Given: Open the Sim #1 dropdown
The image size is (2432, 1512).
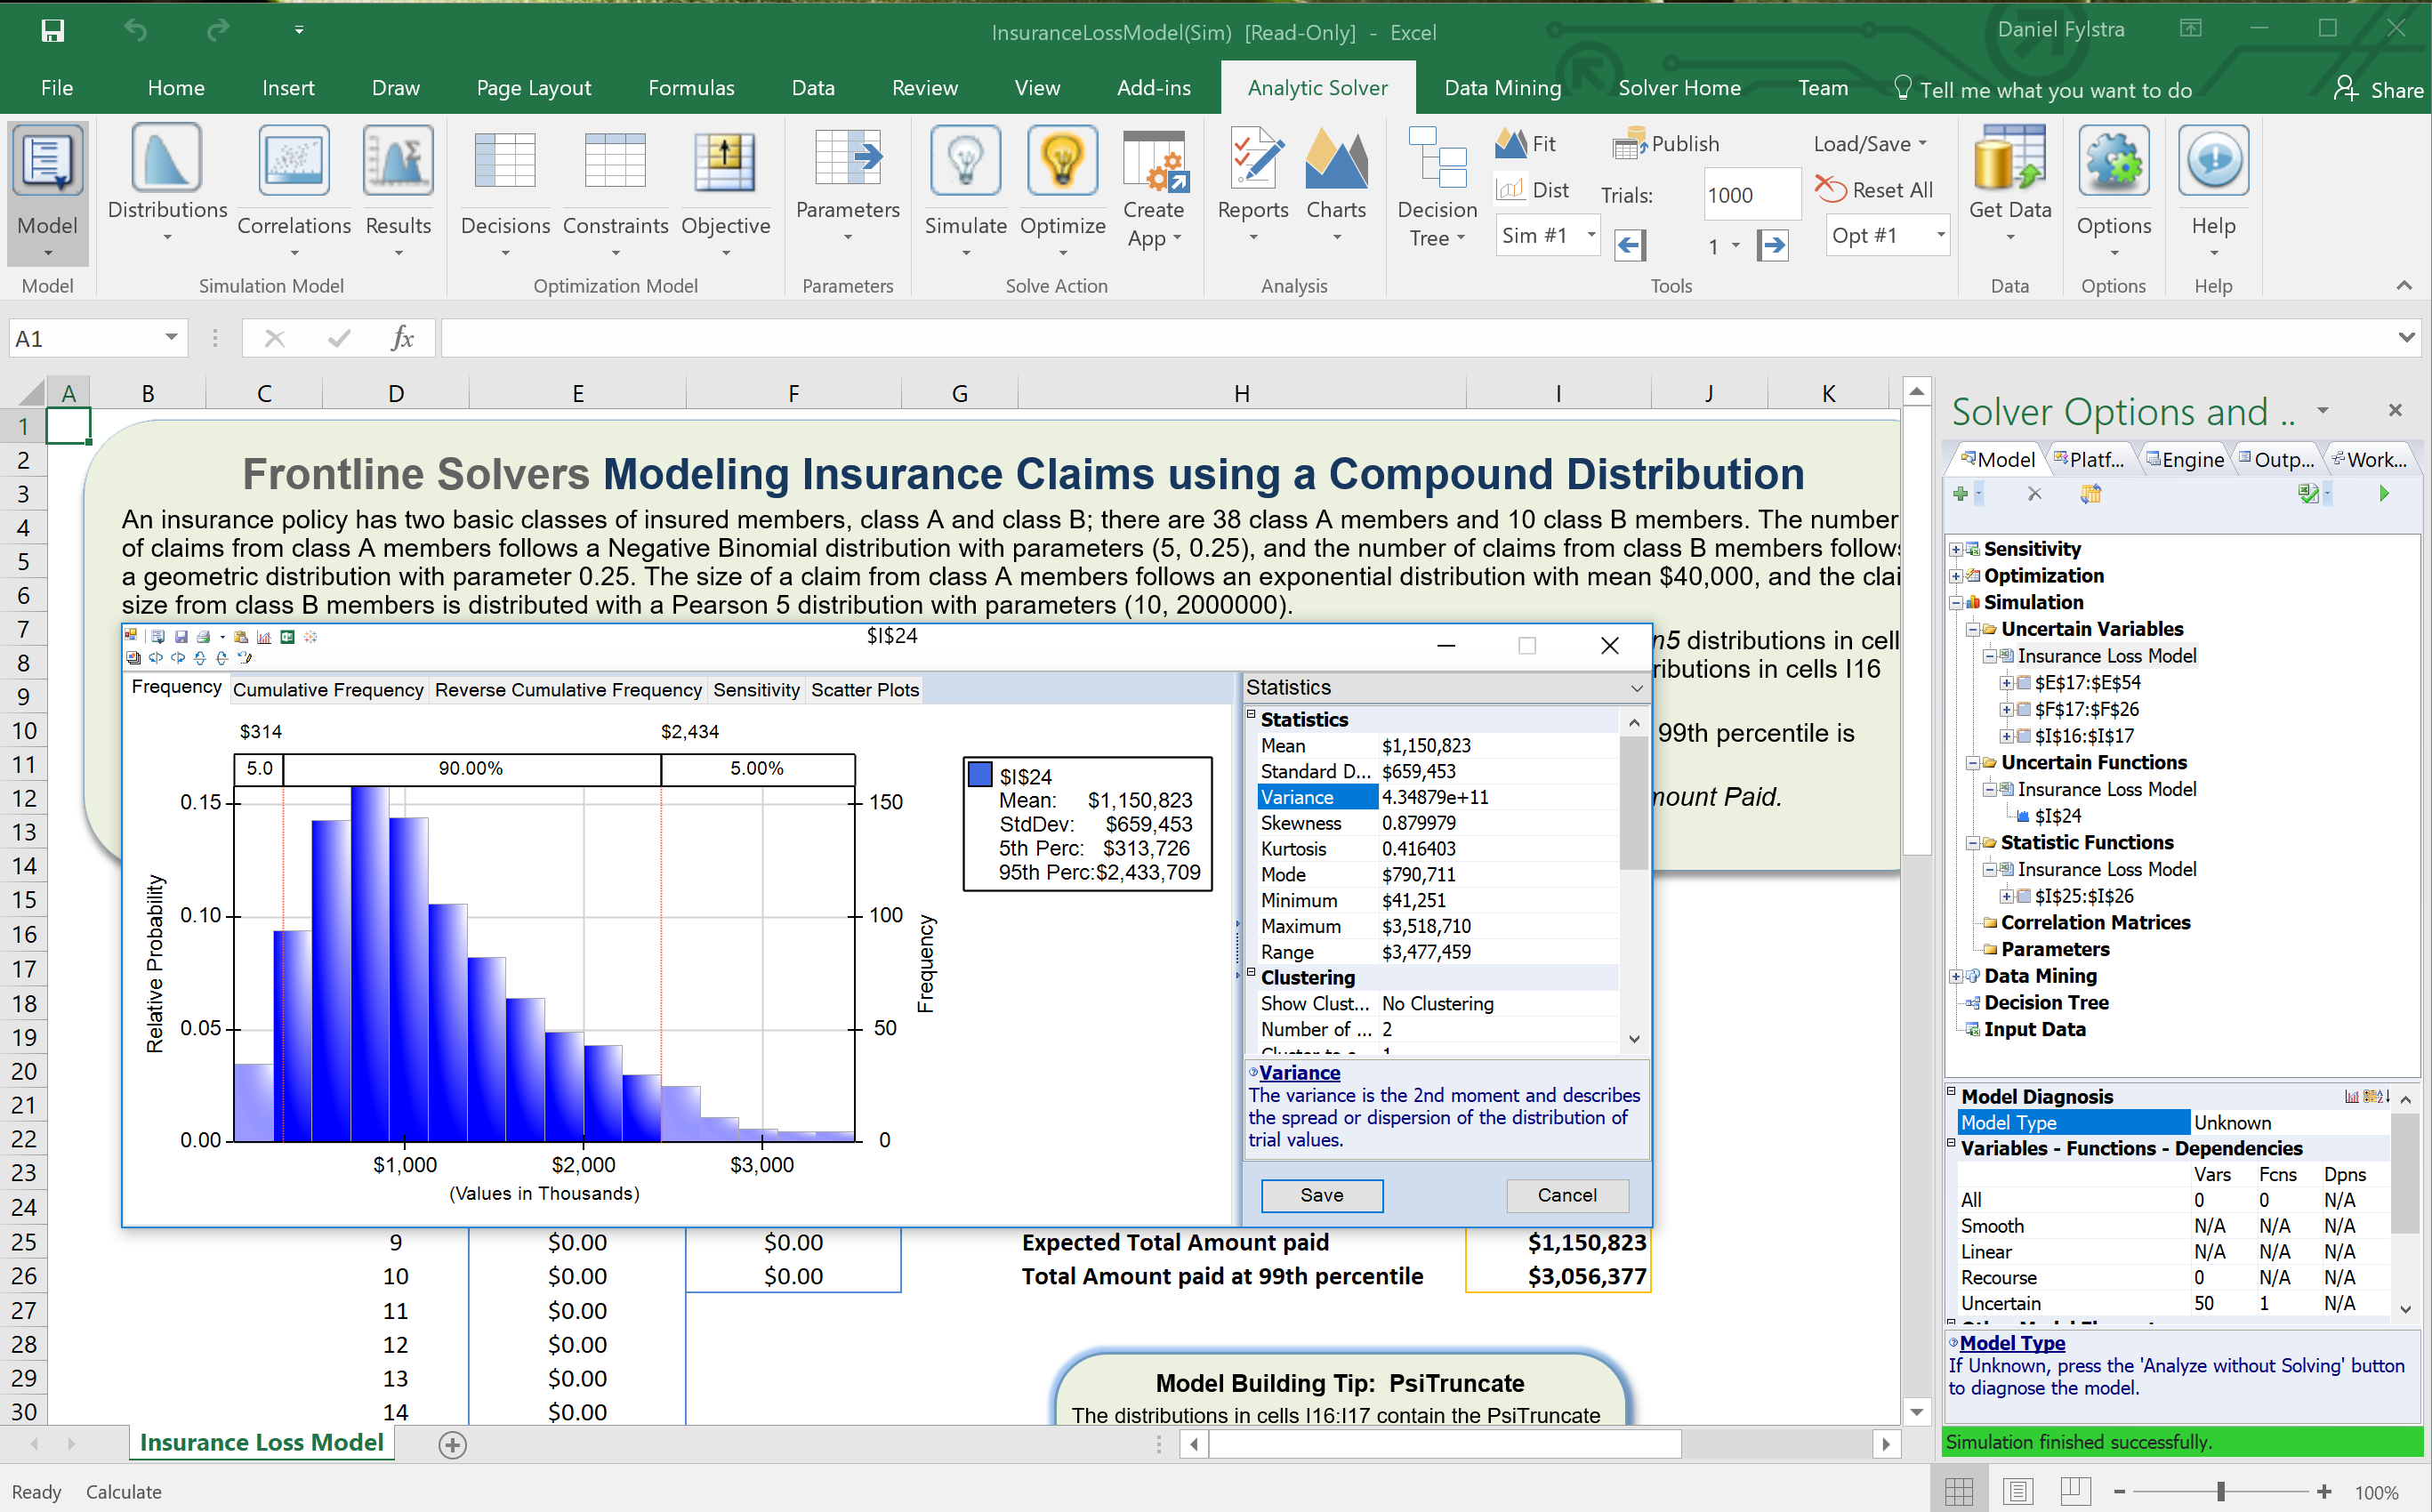Looking at the screenshot, I should 1590,236.
